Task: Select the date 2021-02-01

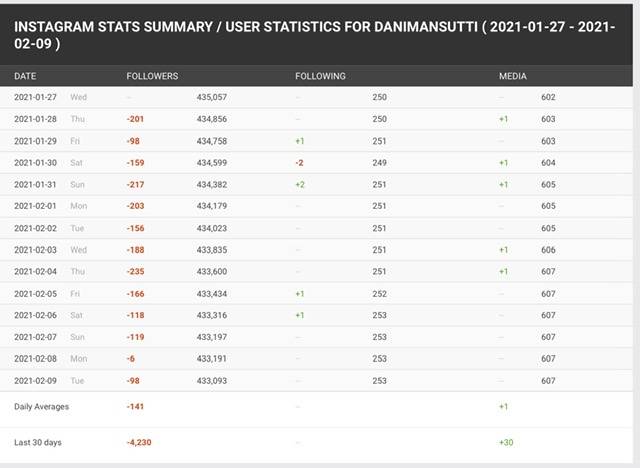Action: [35, 206]
